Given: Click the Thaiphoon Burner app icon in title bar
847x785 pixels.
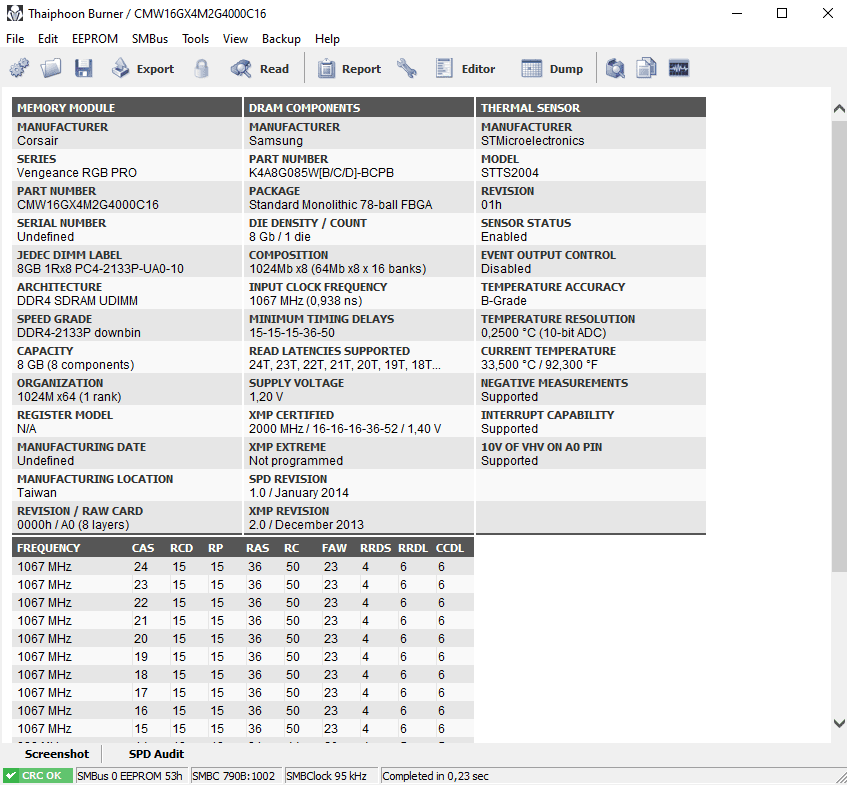Looking at the screenshot, I should [15, 14].
